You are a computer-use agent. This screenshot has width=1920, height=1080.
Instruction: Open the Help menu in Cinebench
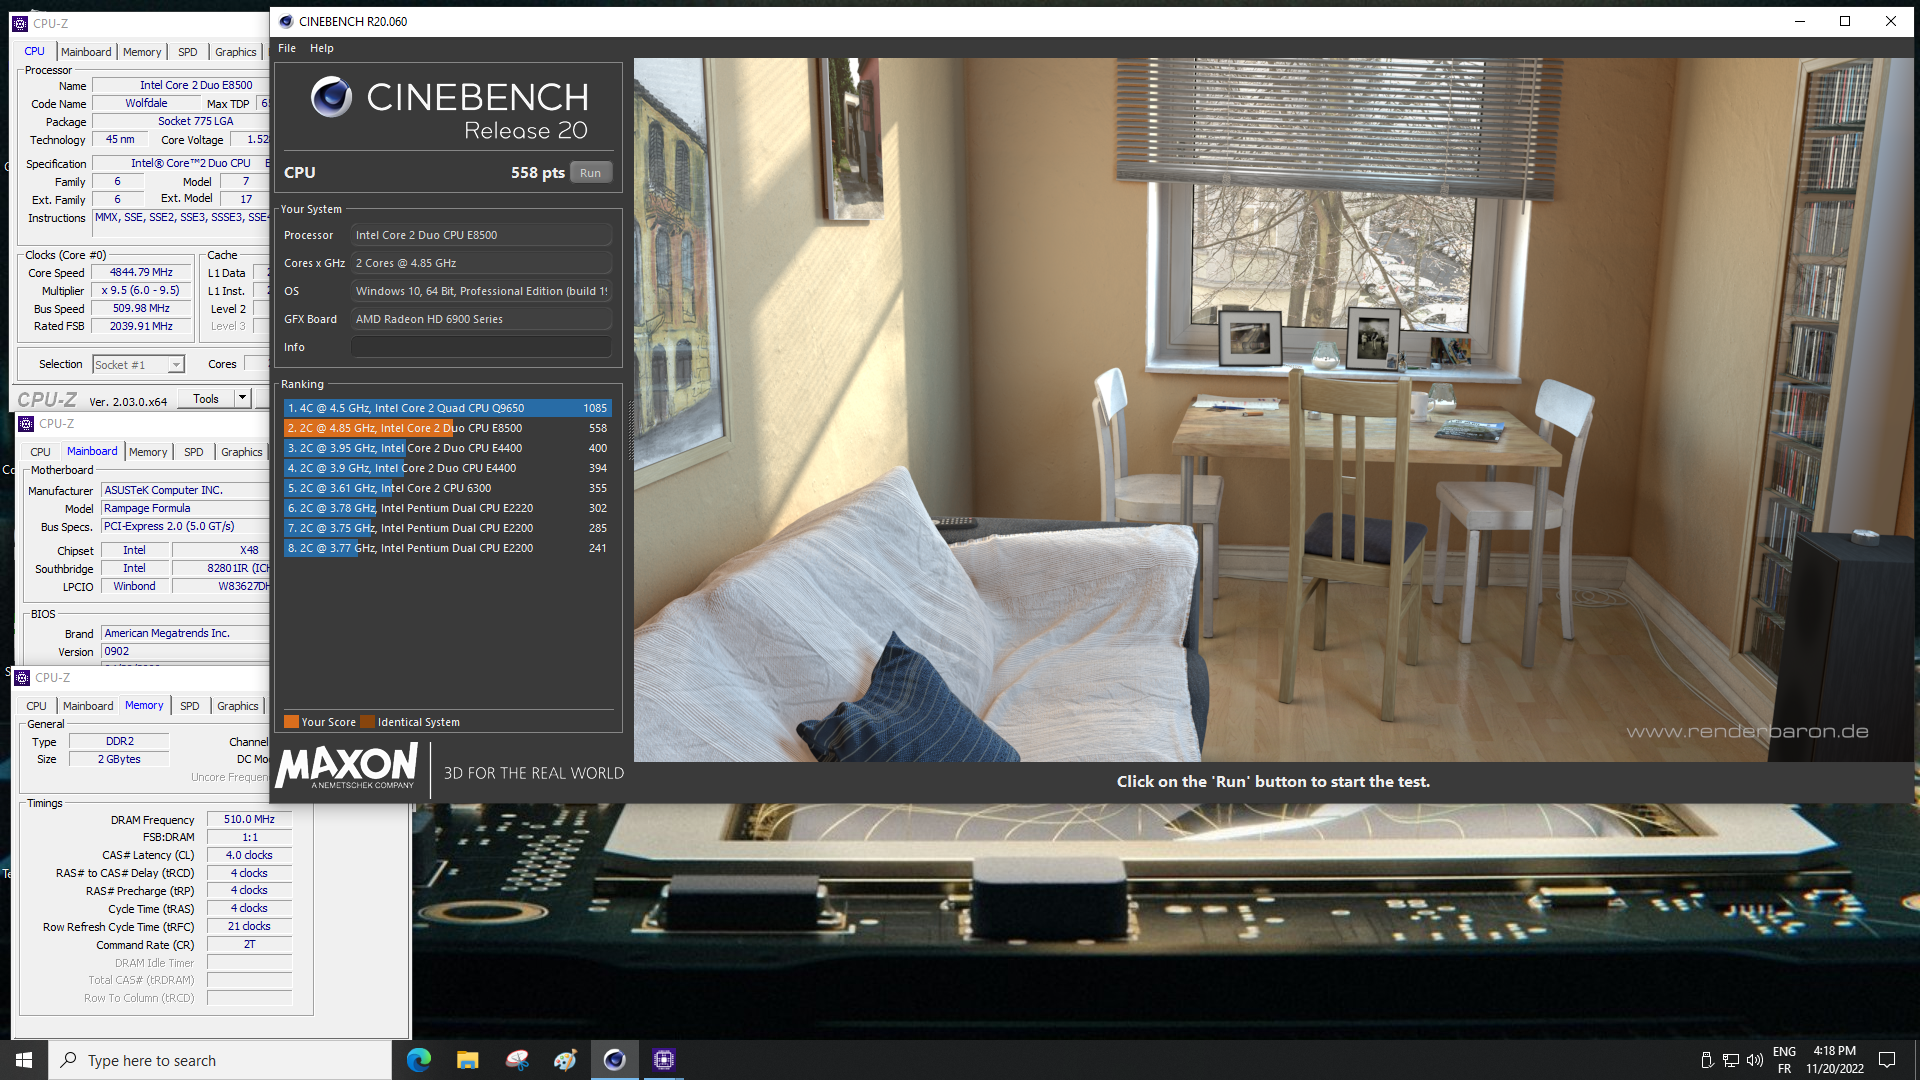tap(322, 48)
